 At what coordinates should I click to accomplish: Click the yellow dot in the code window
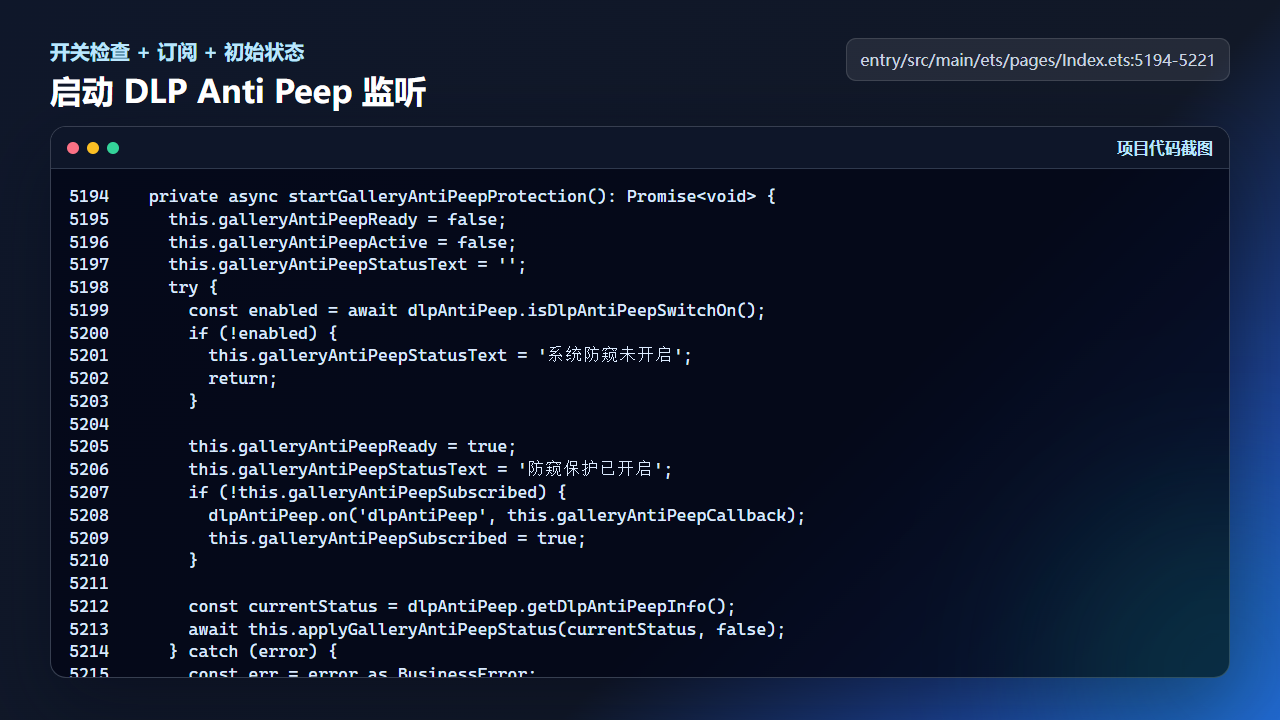point(93,148)
